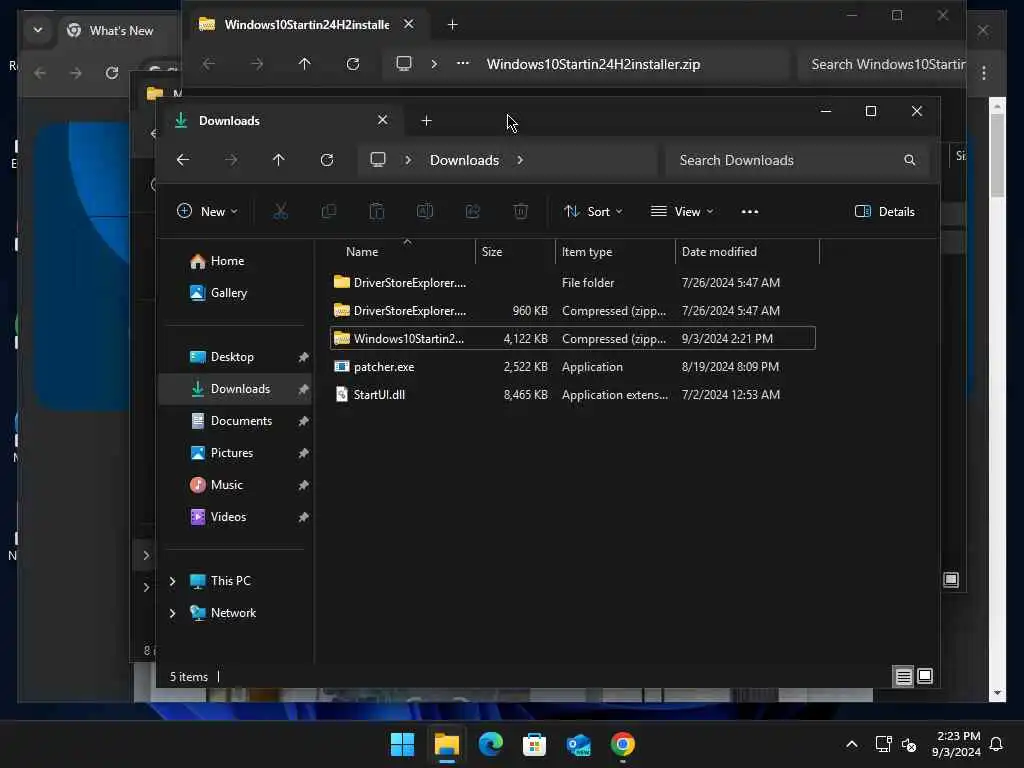Screen dimensions: 1024x768
Task: Select Windows10Startin24H2installer tab in back window
Action: 306,25
